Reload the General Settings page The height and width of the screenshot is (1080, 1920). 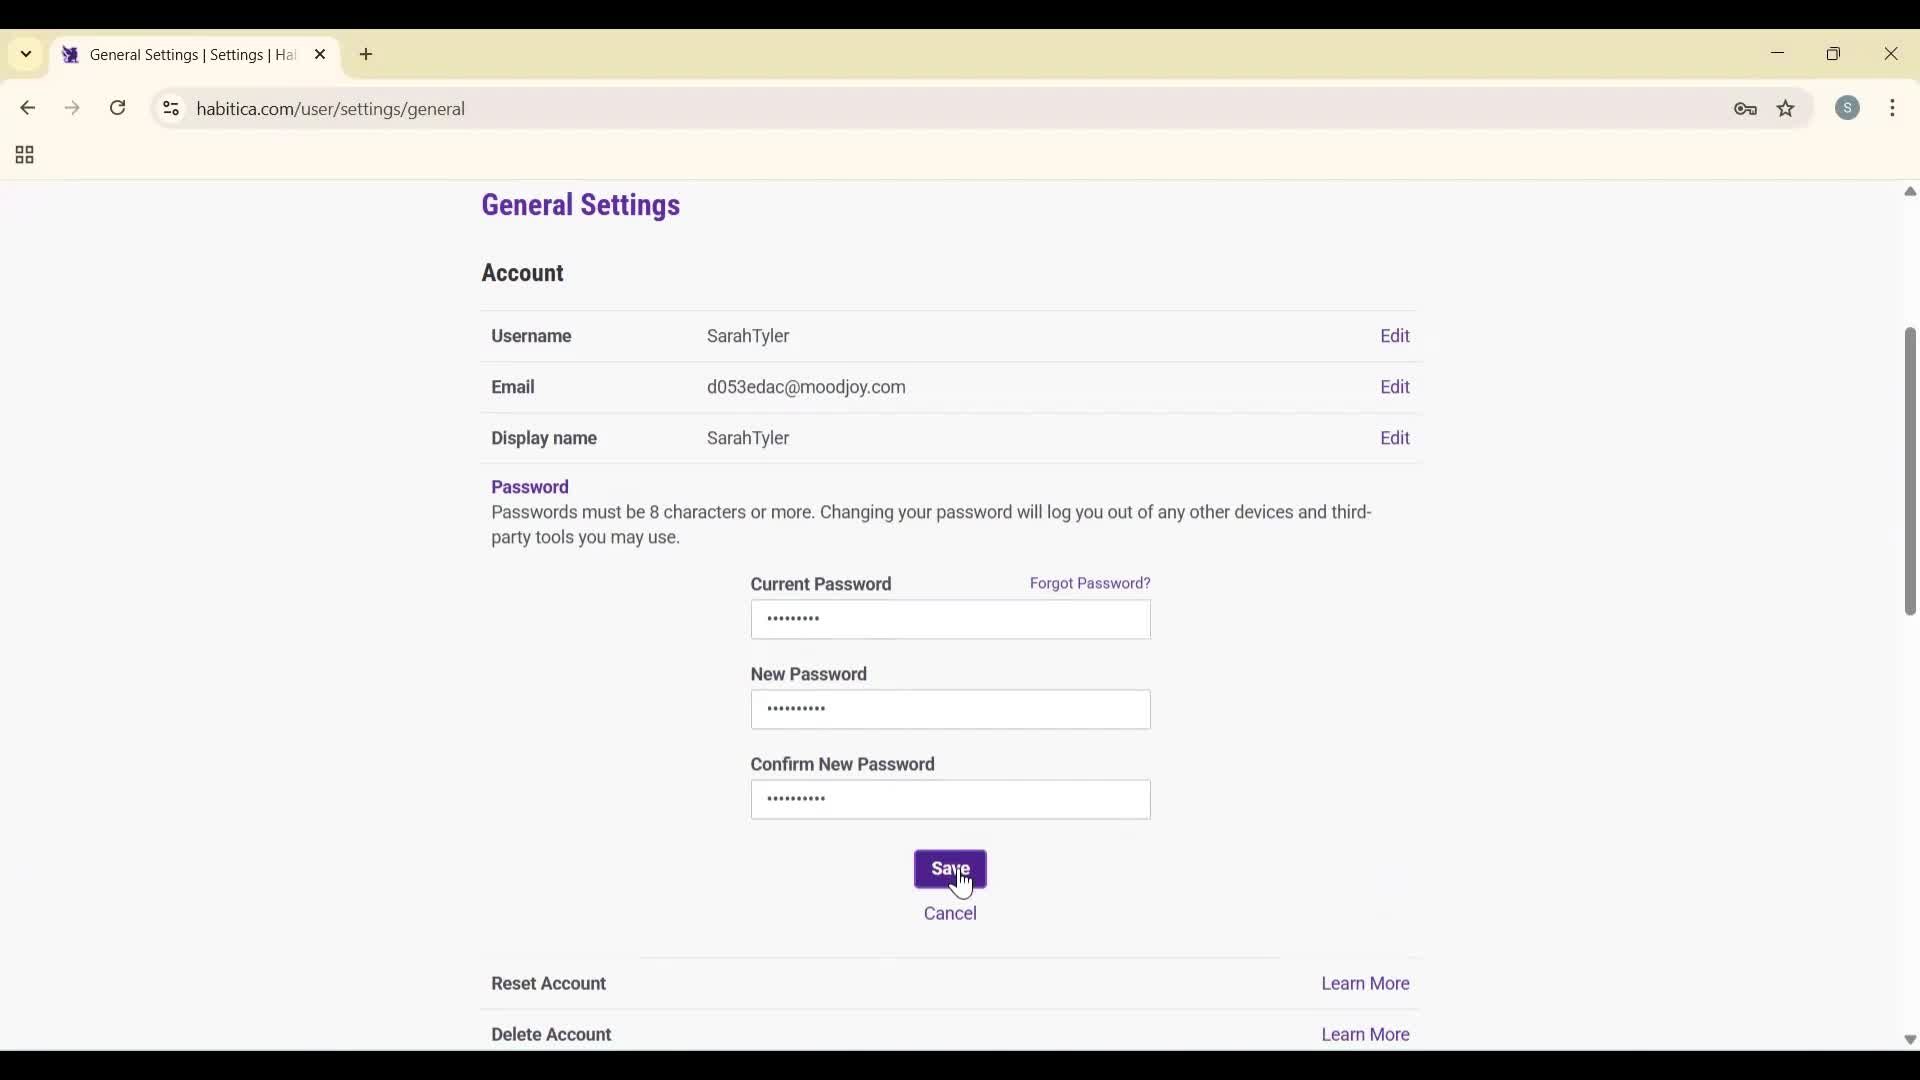(117, 108)
